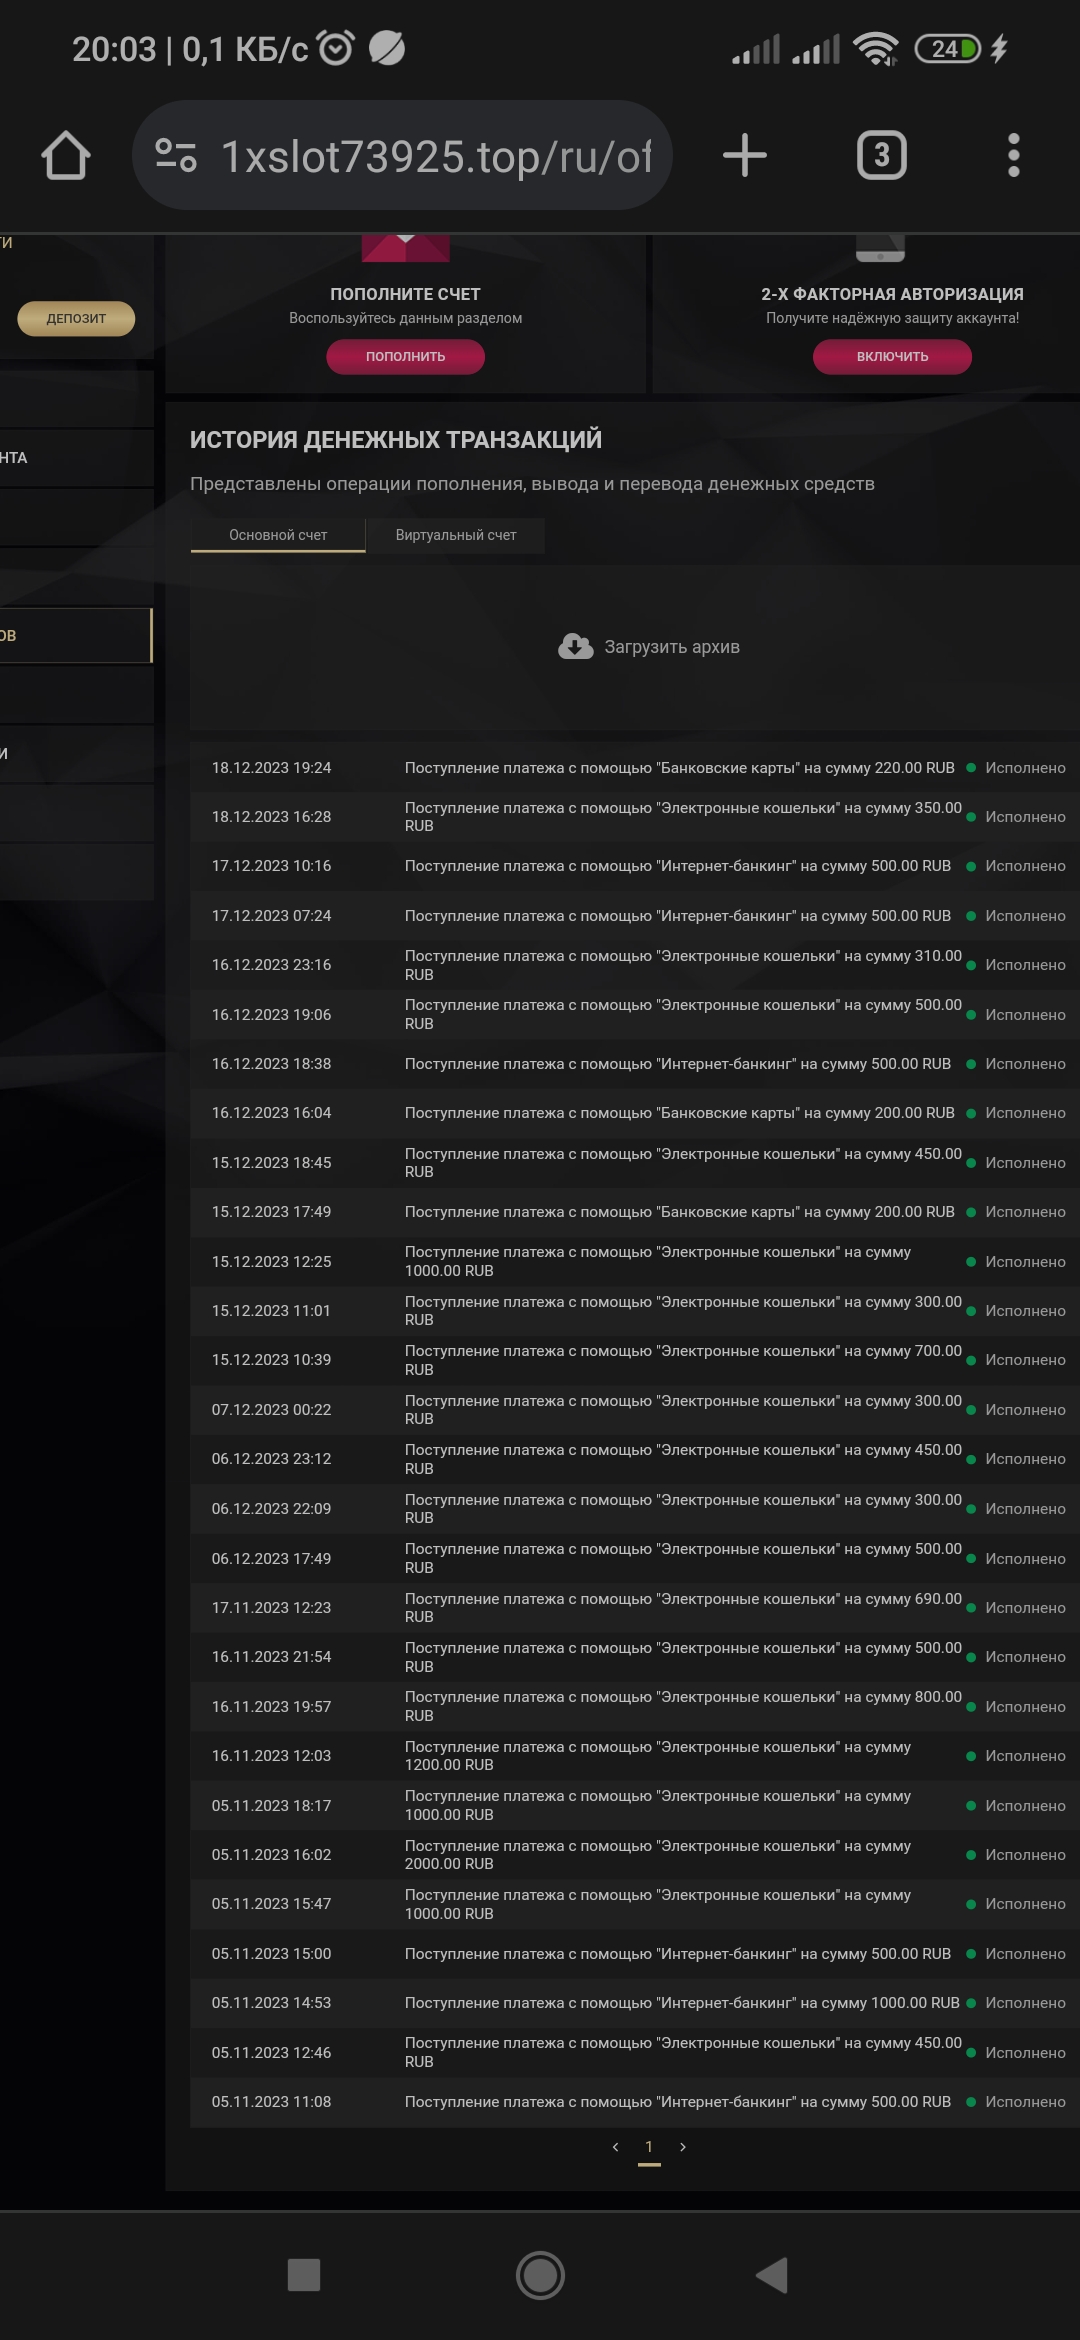Go to next page of transactions
1080x2340 pixels.
coord(683,2147)
